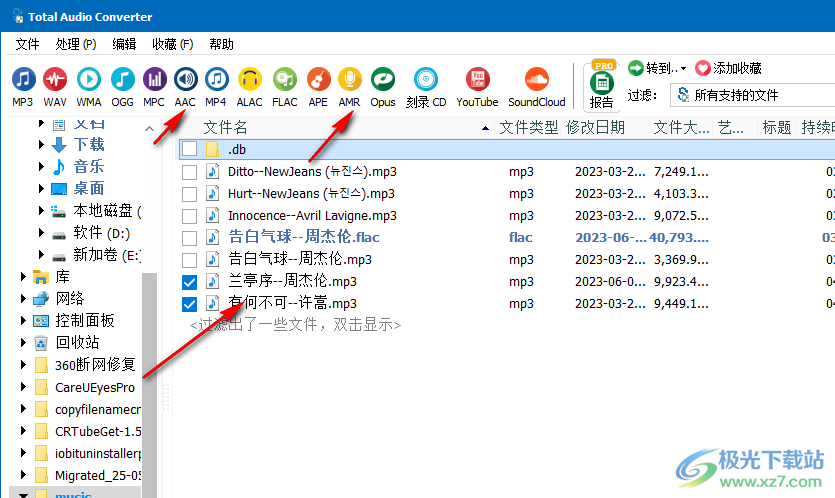Expand the 库 tree node

point(23,277)
